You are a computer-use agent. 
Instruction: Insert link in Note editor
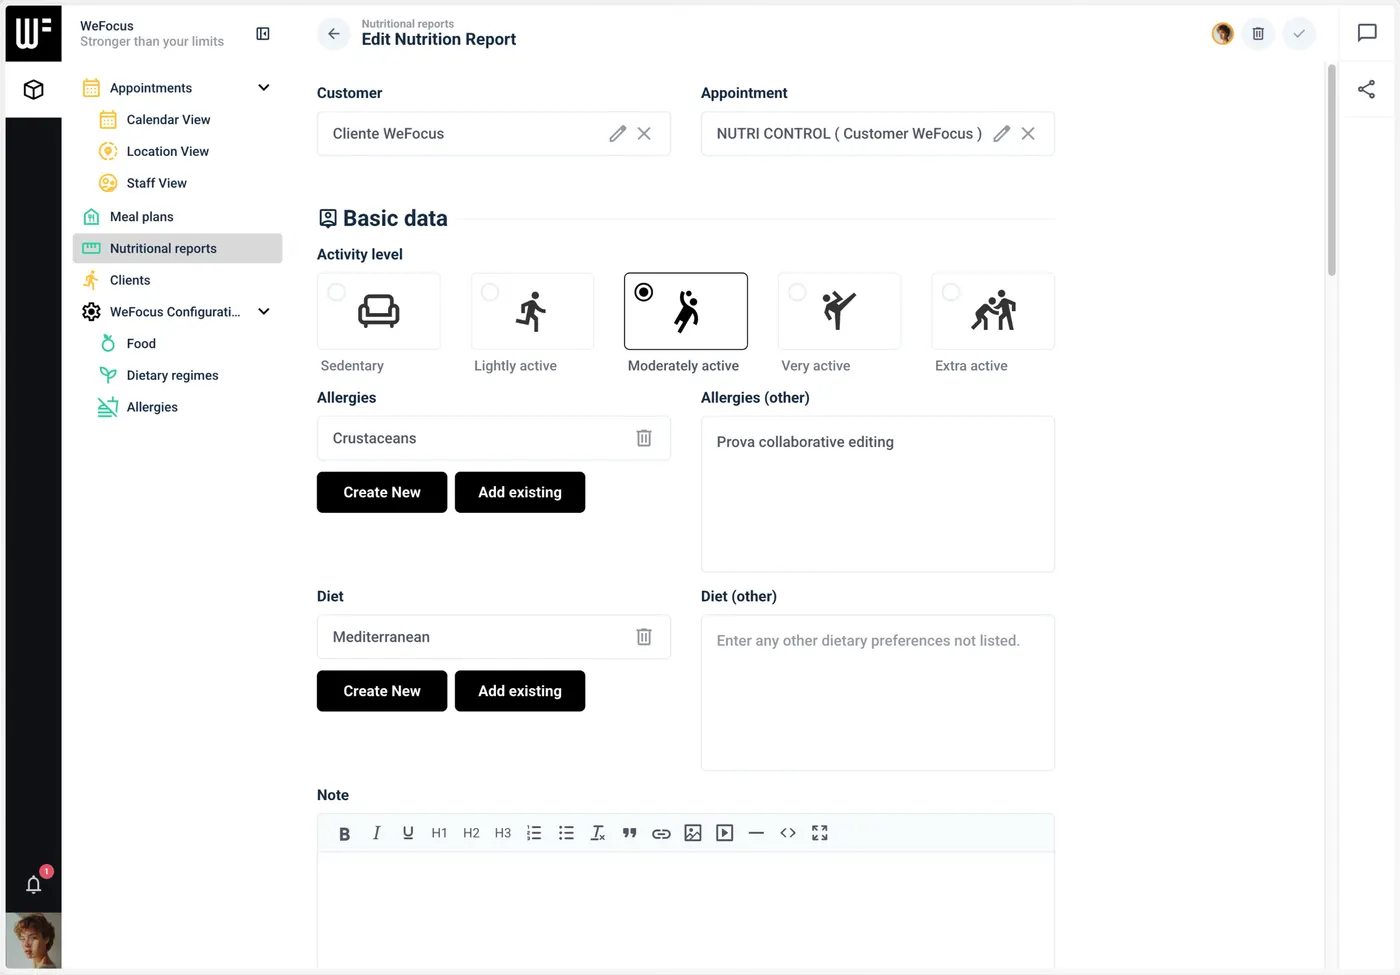(661, 834)
